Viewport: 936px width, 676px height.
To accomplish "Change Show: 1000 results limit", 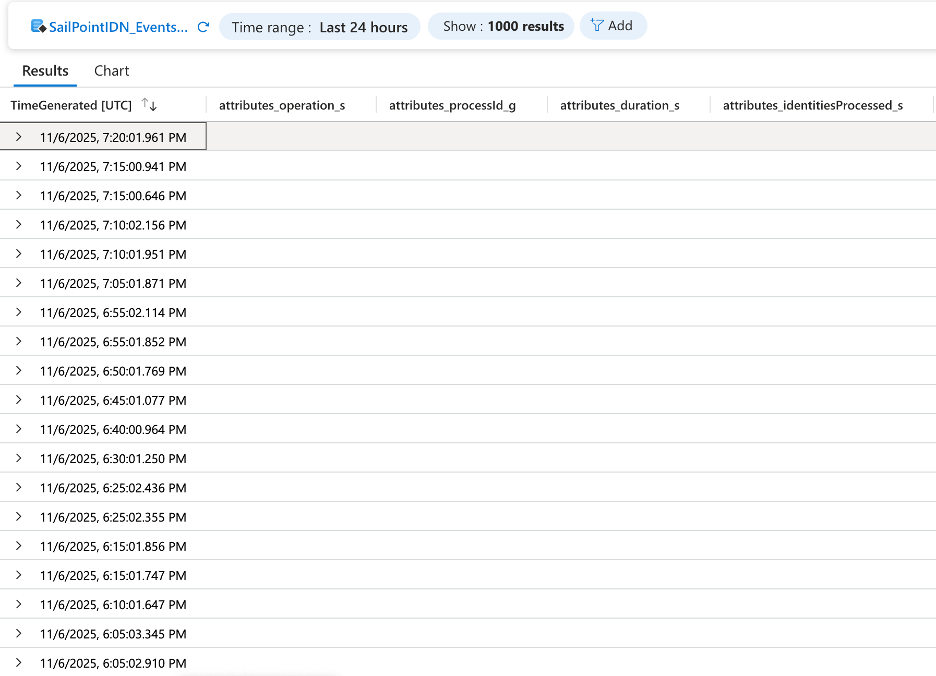I will point(501,26).
